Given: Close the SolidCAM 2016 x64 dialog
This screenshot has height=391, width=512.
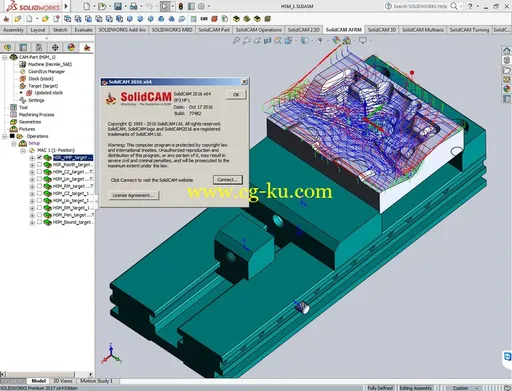Looking at the screenshot, I should pyautogui.click(x=244, y=82).
